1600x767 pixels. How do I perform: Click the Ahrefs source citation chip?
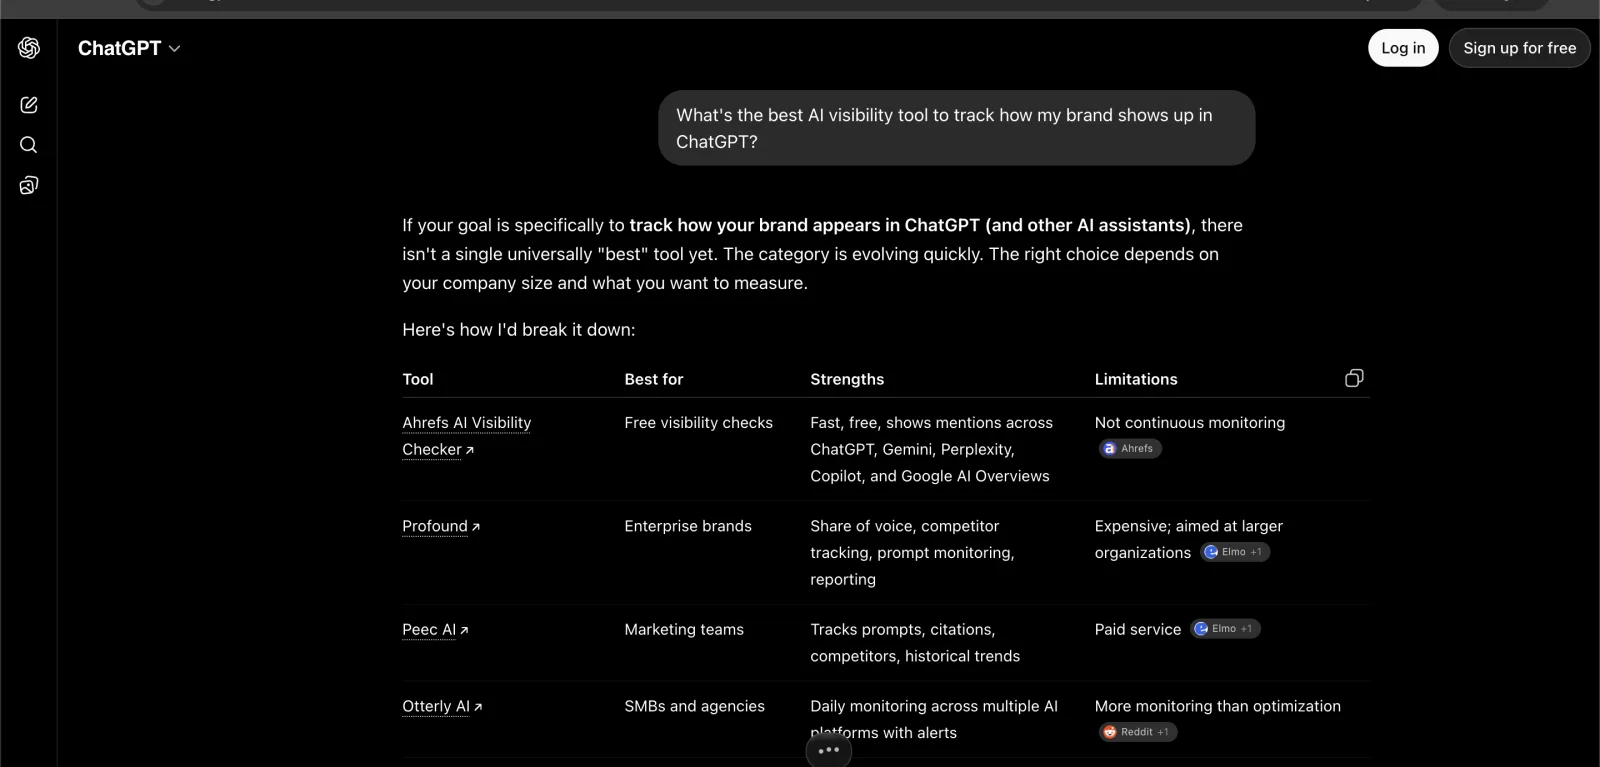click(x=1130, y=449)
